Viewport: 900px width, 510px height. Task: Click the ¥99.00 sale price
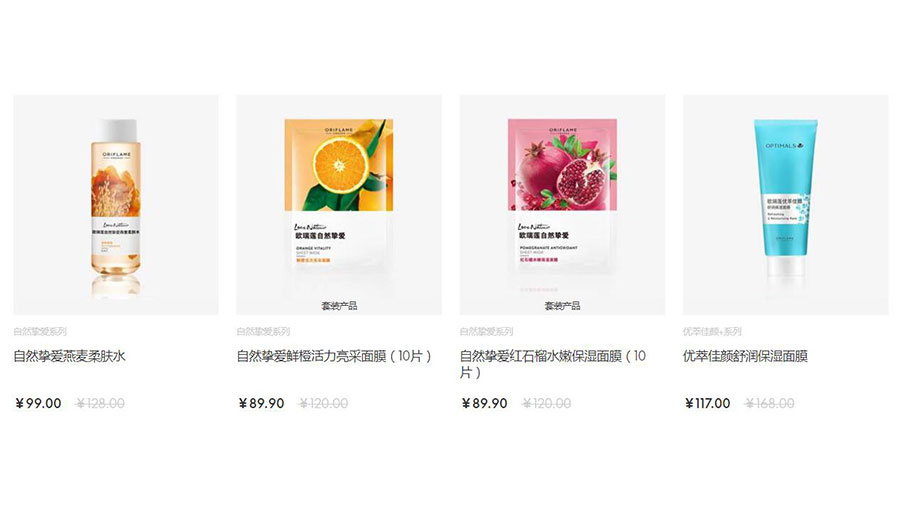point(38,403)
